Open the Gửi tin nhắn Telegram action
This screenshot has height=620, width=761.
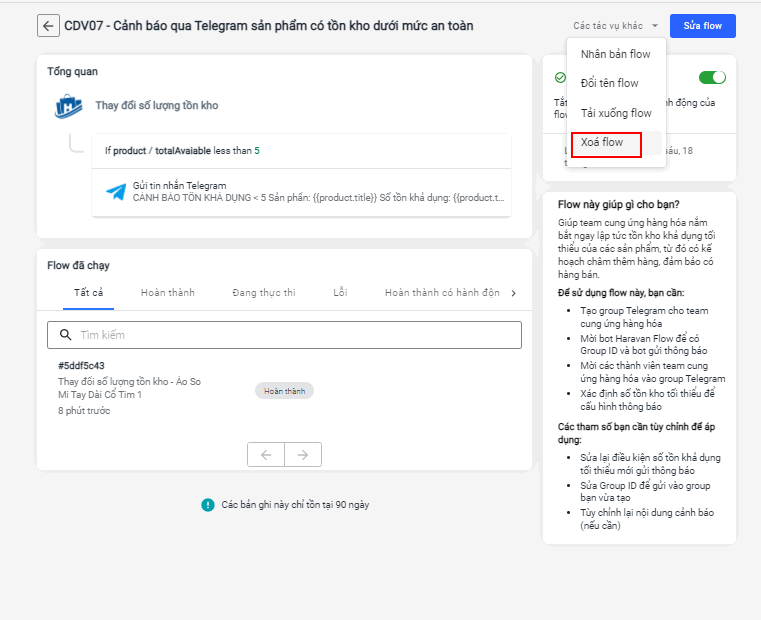pyautogui.click(x=301, y=192)
